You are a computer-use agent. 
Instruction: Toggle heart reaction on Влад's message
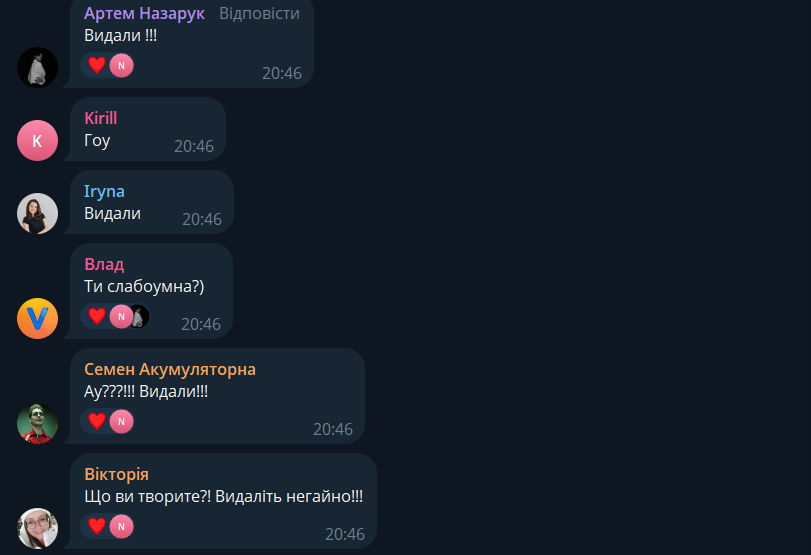click(97, 316)
